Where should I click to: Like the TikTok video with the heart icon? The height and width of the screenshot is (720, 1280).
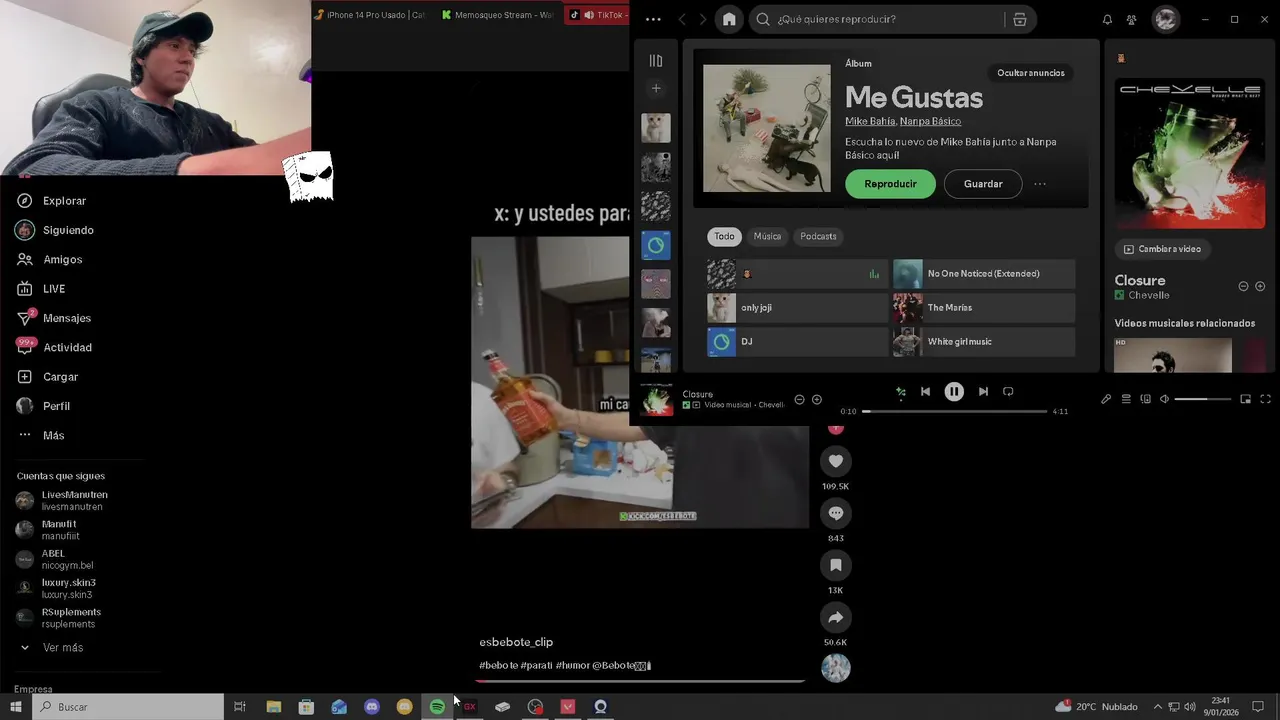pyautogui.click(x=836, y=461)
